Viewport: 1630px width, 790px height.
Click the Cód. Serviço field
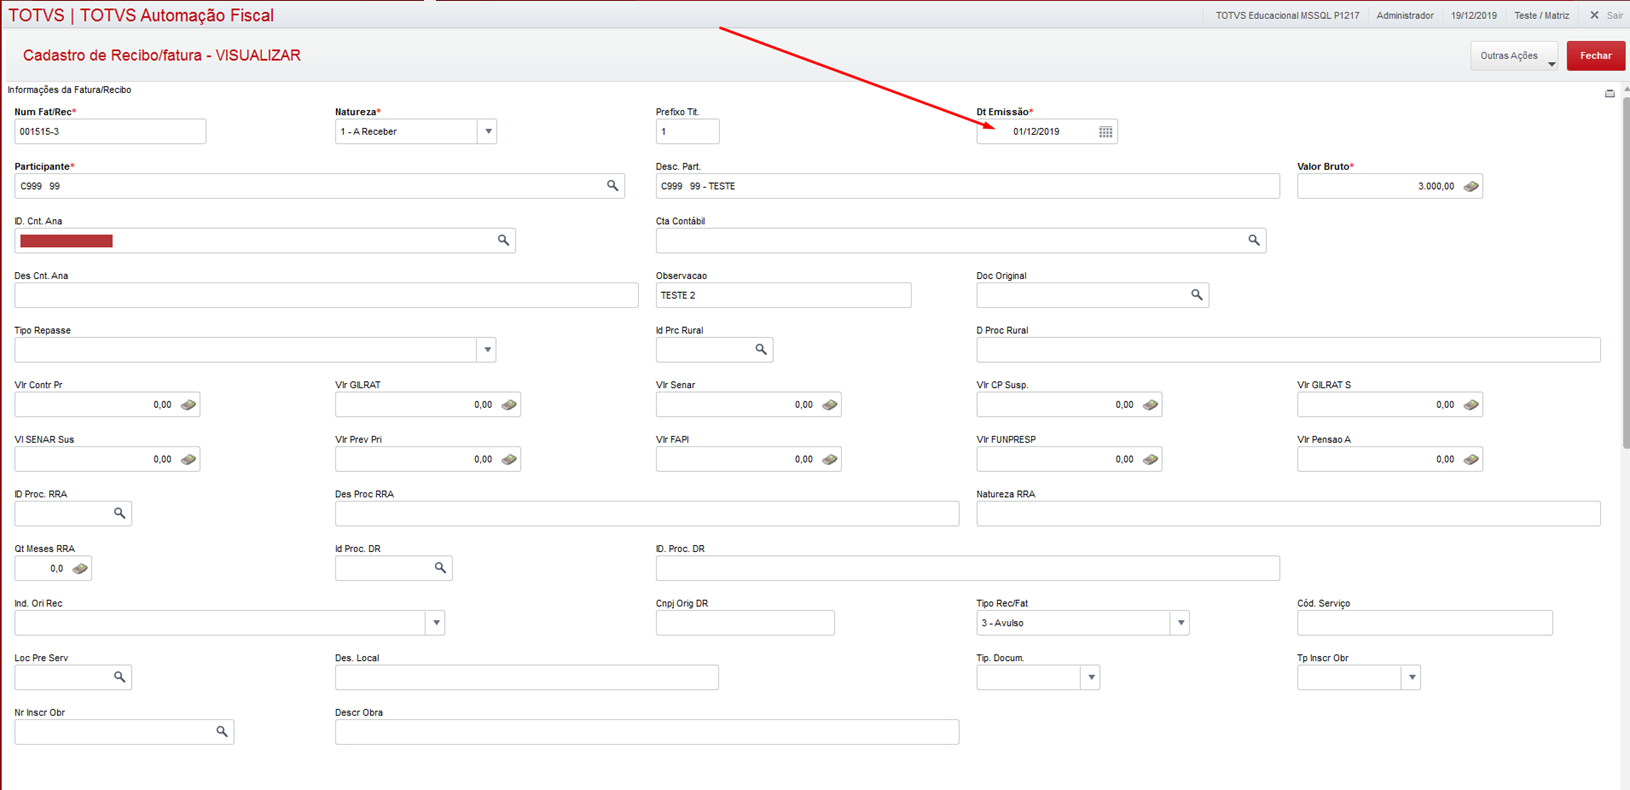1425,623
